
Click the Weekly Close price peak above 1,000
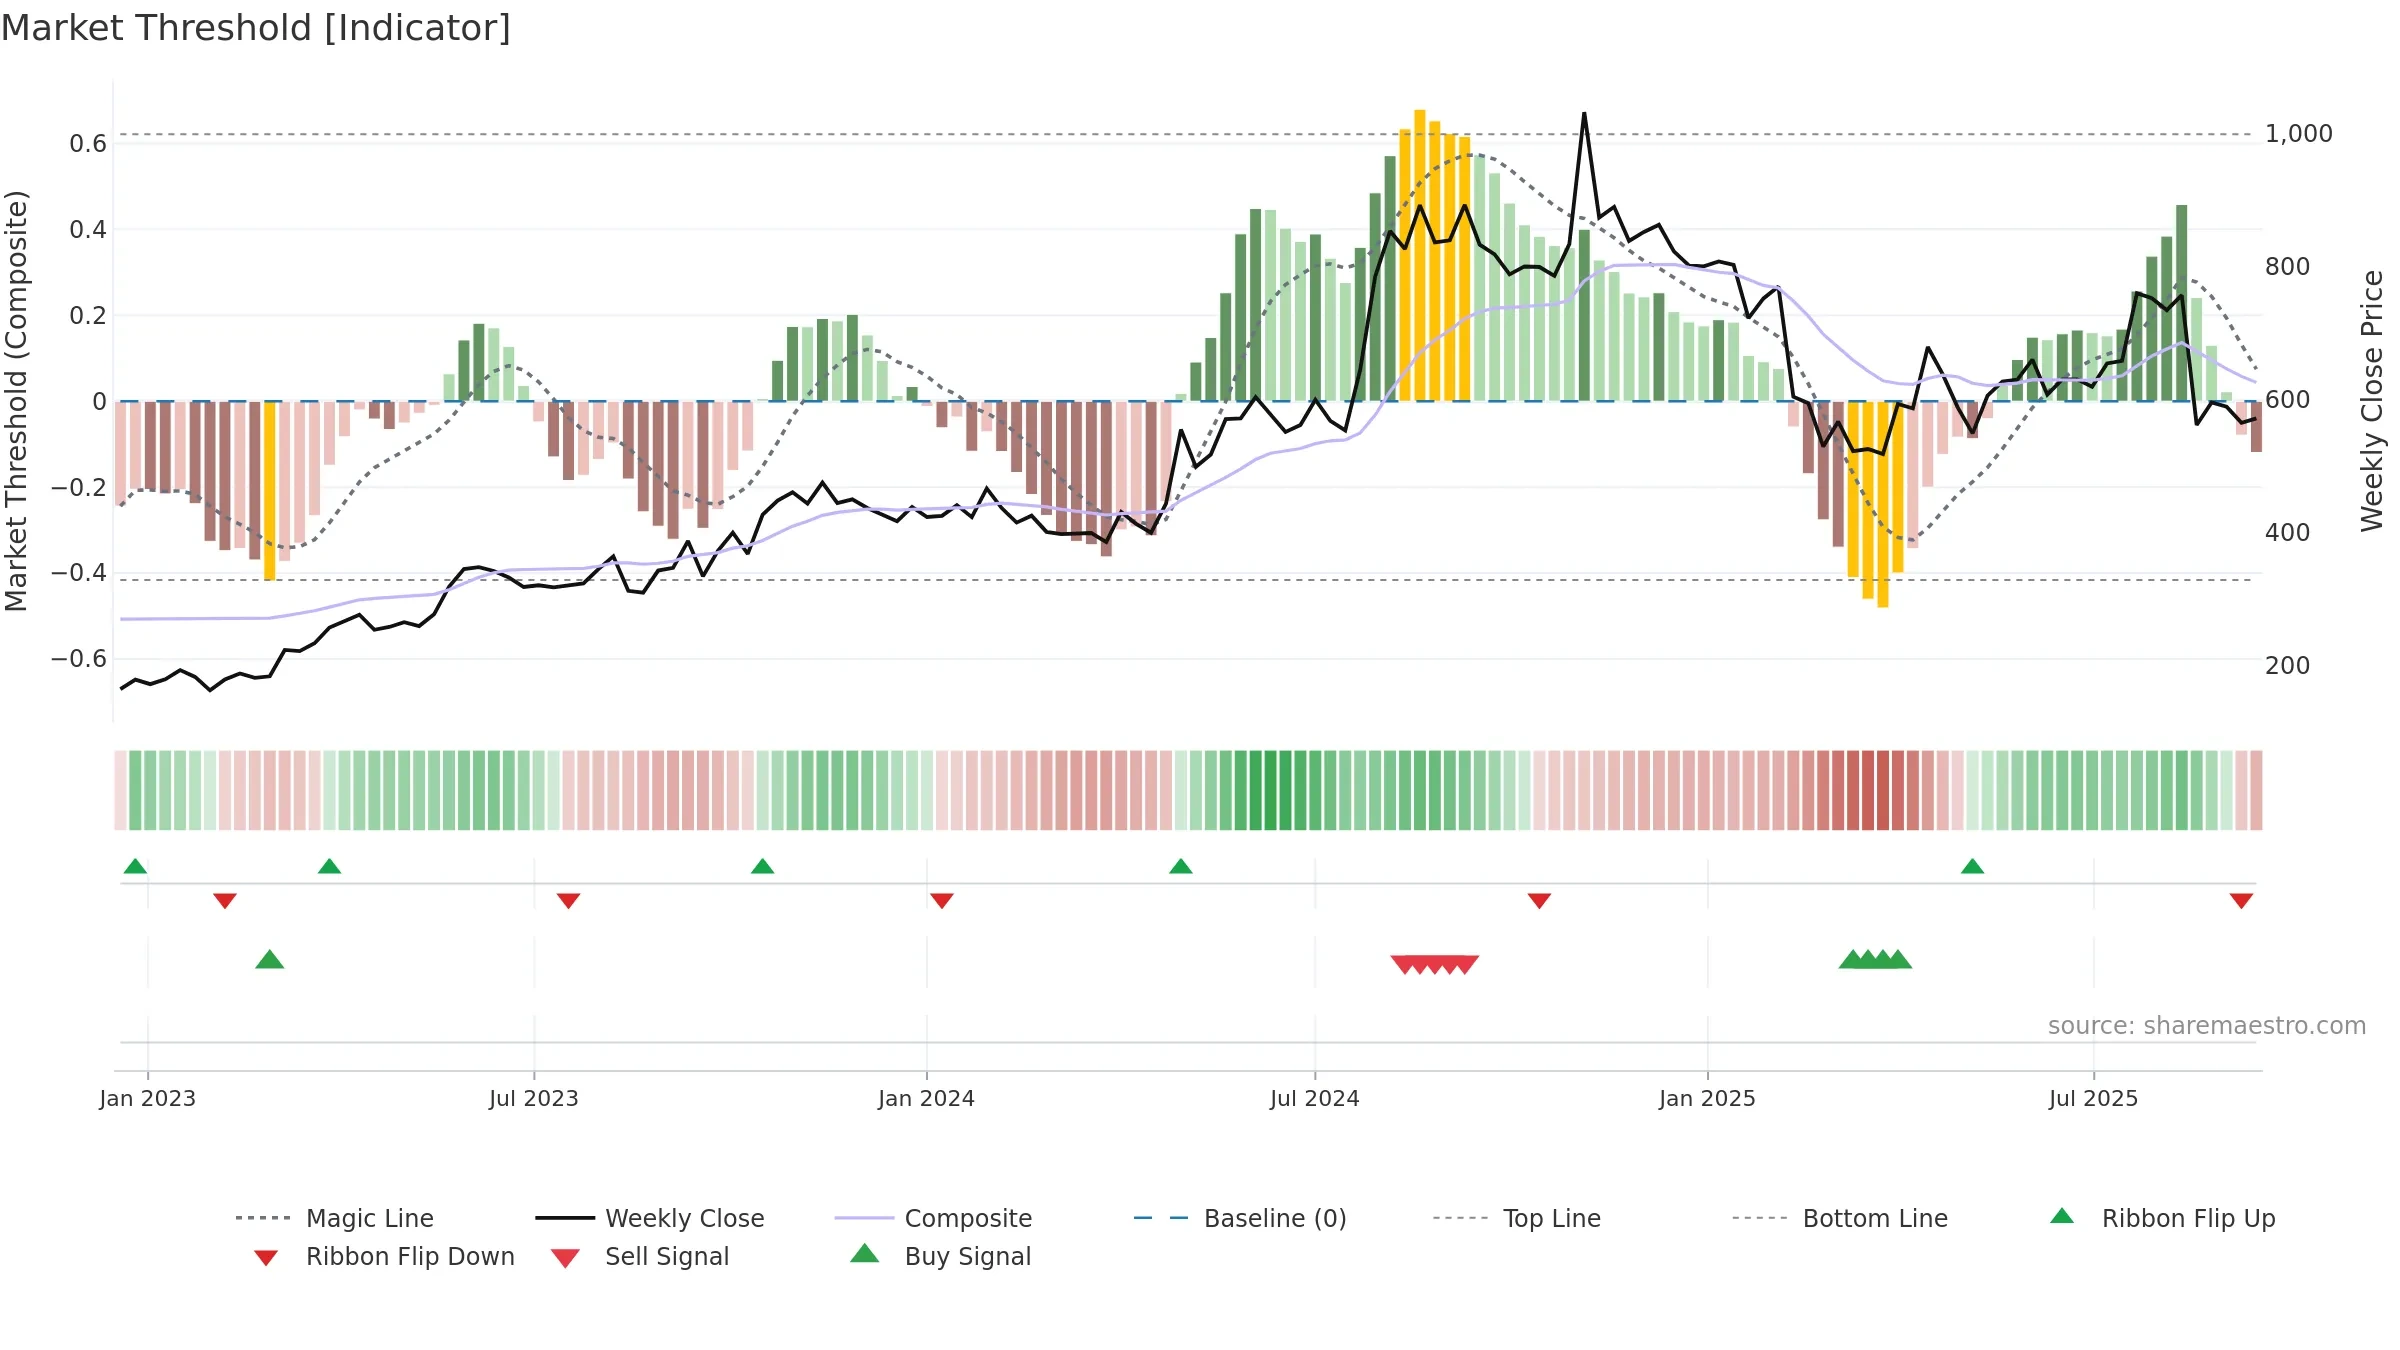pos(1584,114)
